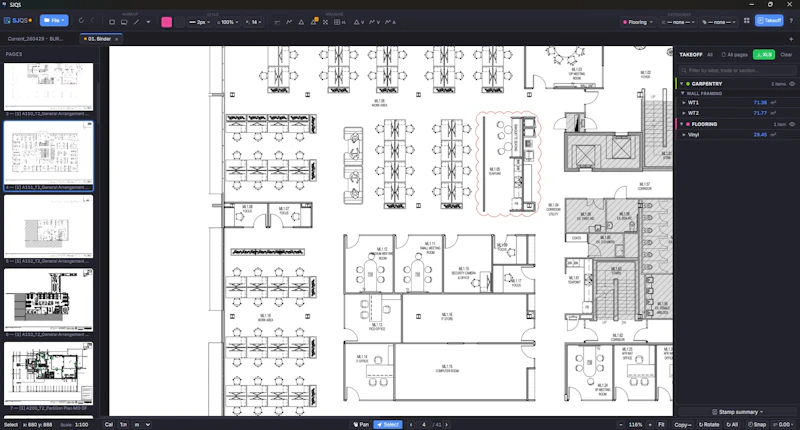This screenshot has height=430, width=800.
Task: Click the 71.38 value for WT1
Action: coord(760,103)
